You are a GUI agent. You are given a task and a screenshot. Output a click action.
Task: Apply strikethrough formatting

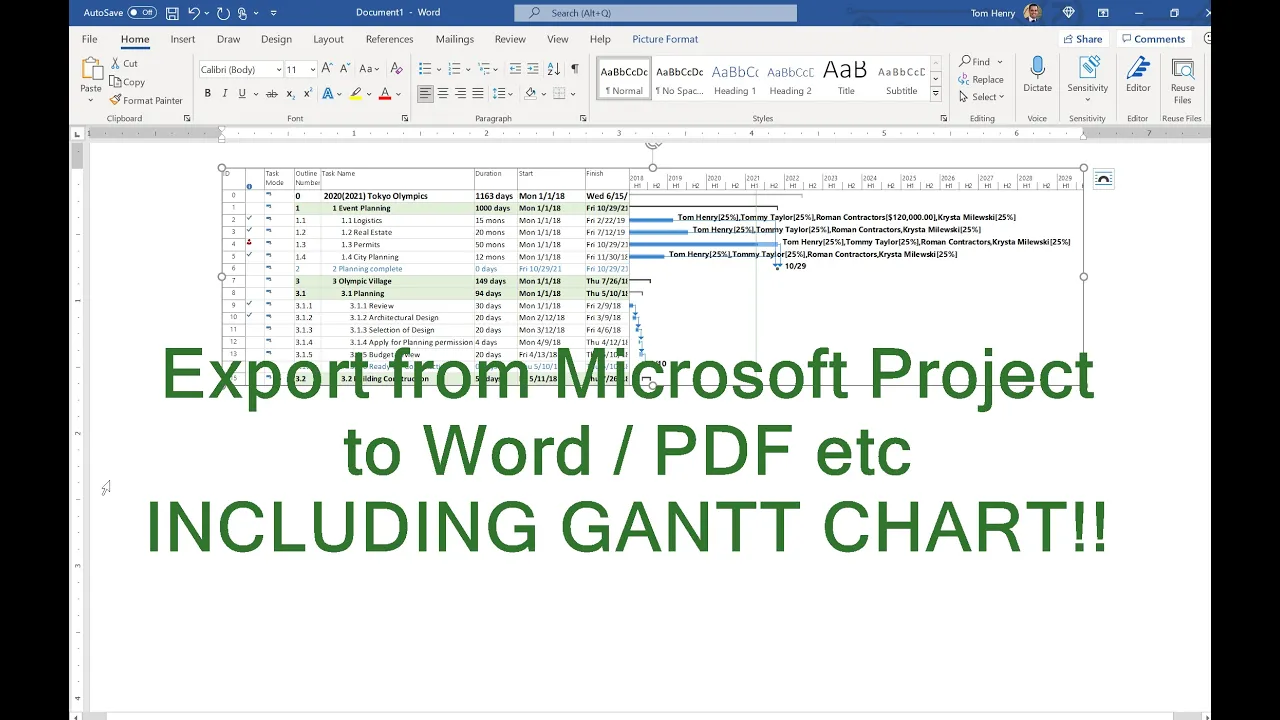pyautogui.click(x=271, y=94)
